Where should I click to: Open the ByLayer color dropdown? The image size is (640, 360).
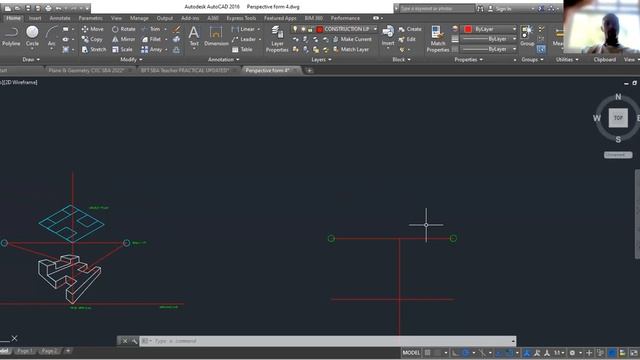tap(514, 29)
